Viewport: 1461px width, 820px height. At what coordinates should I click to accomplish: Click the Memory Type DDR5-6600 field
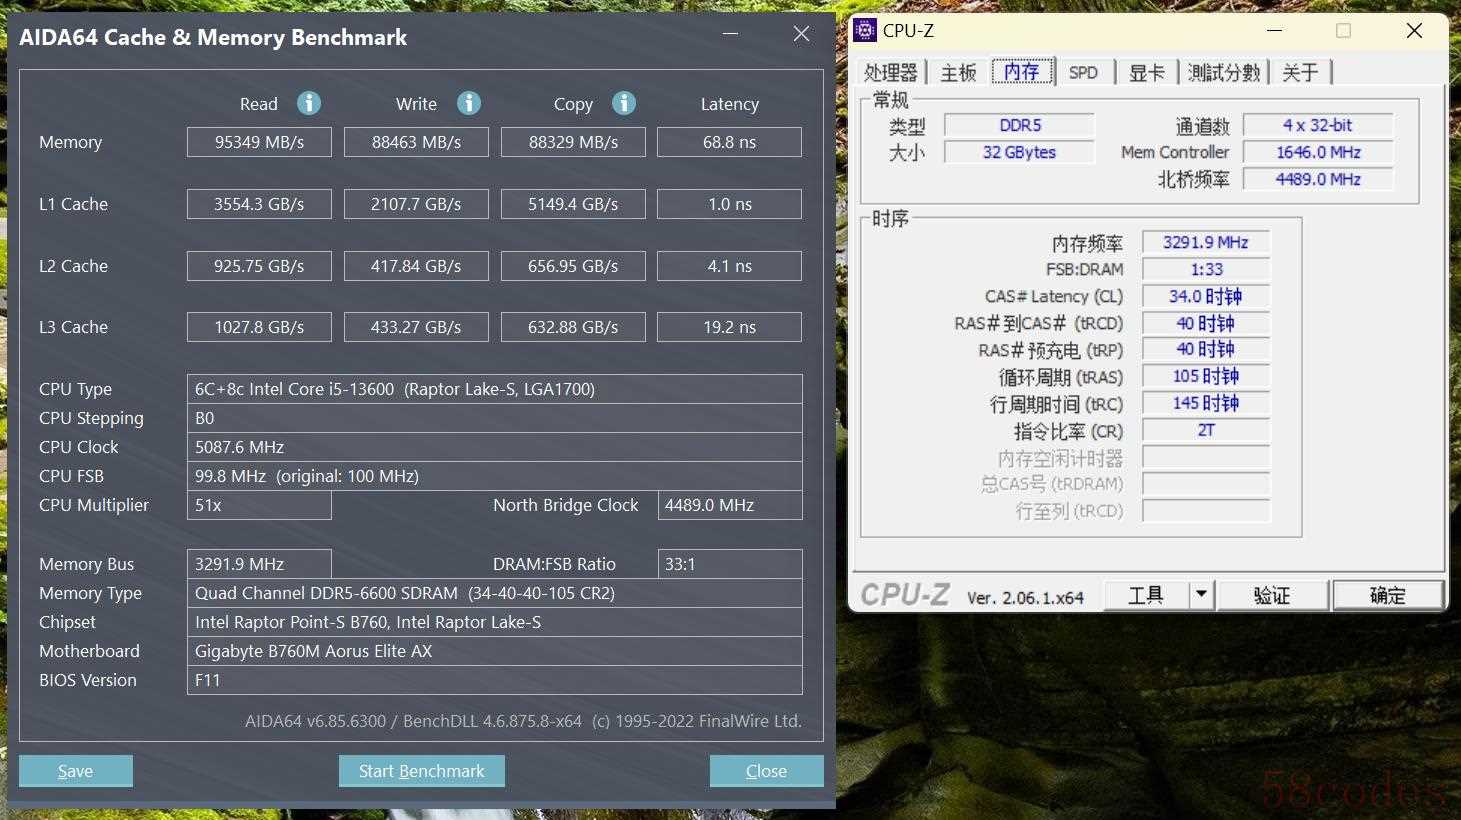click(x=494, y=593)
